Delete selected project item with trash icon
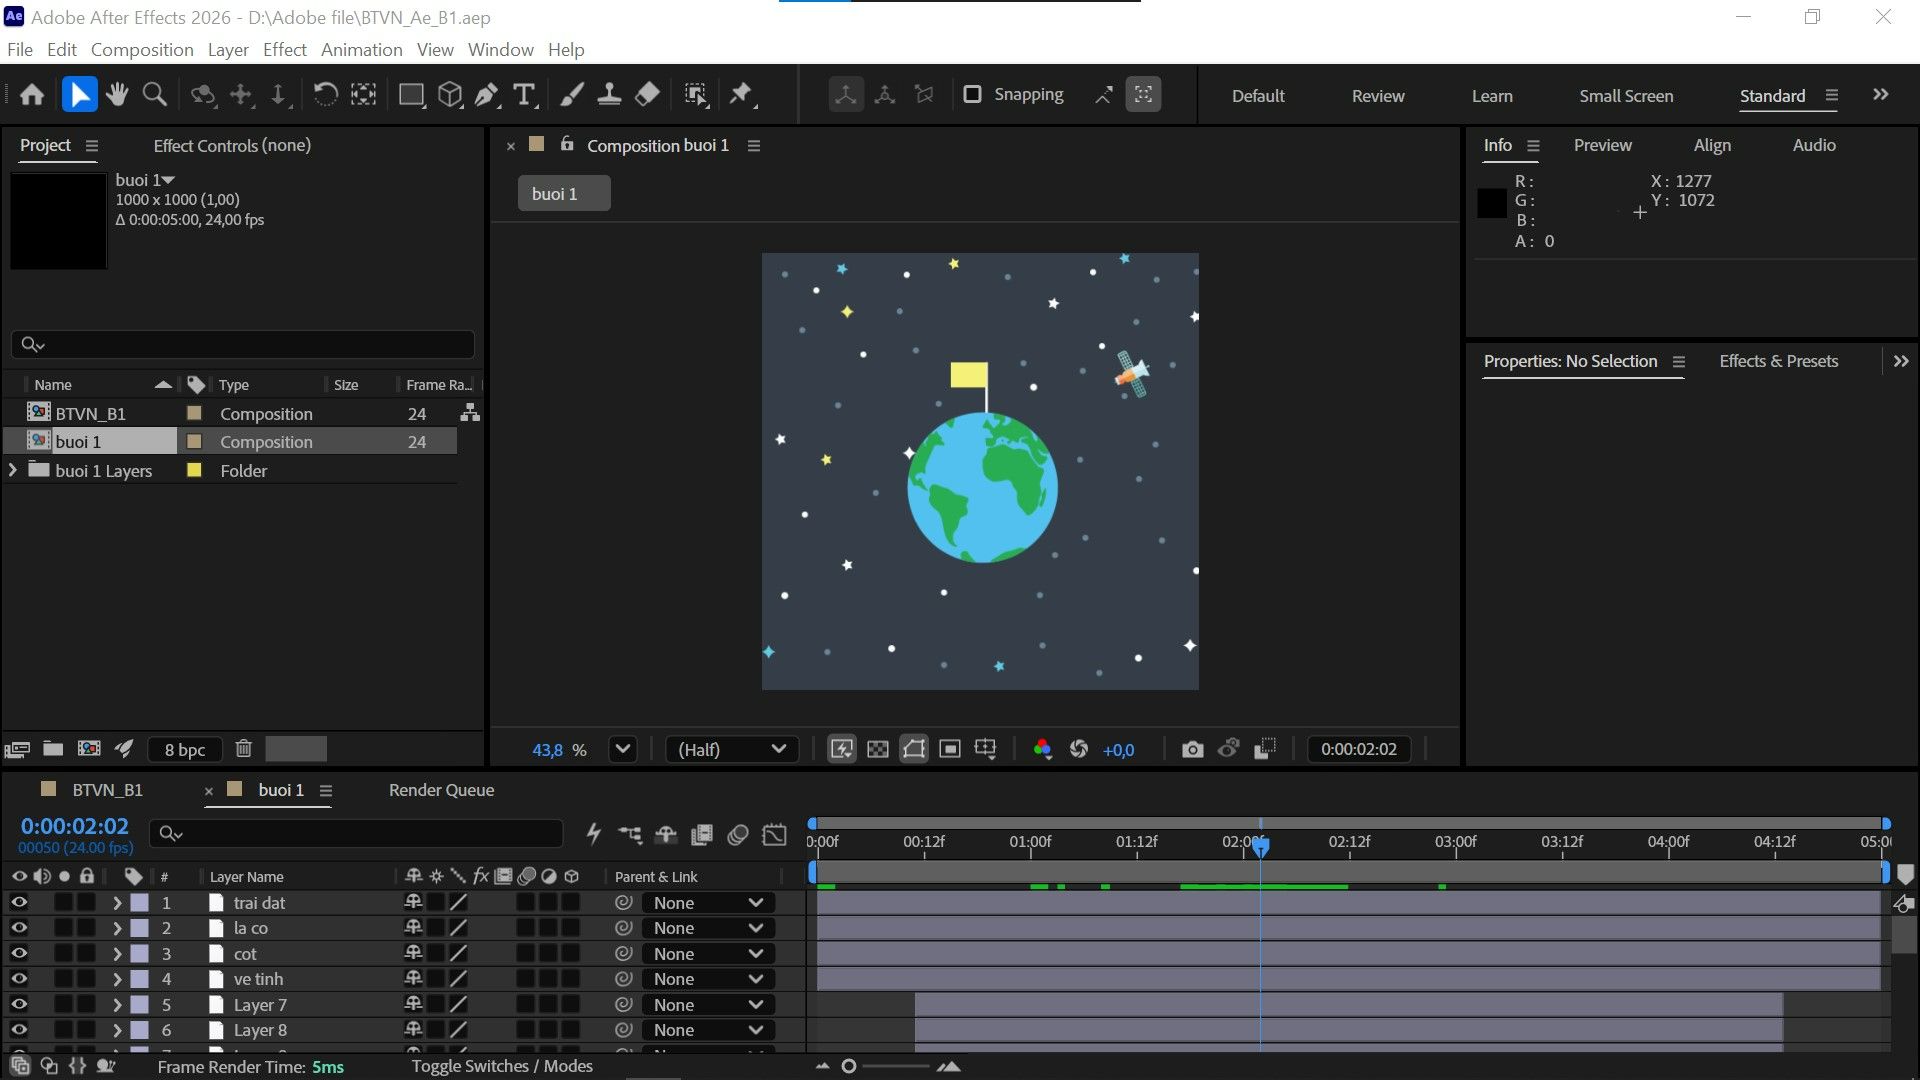 tap(243, 748)
